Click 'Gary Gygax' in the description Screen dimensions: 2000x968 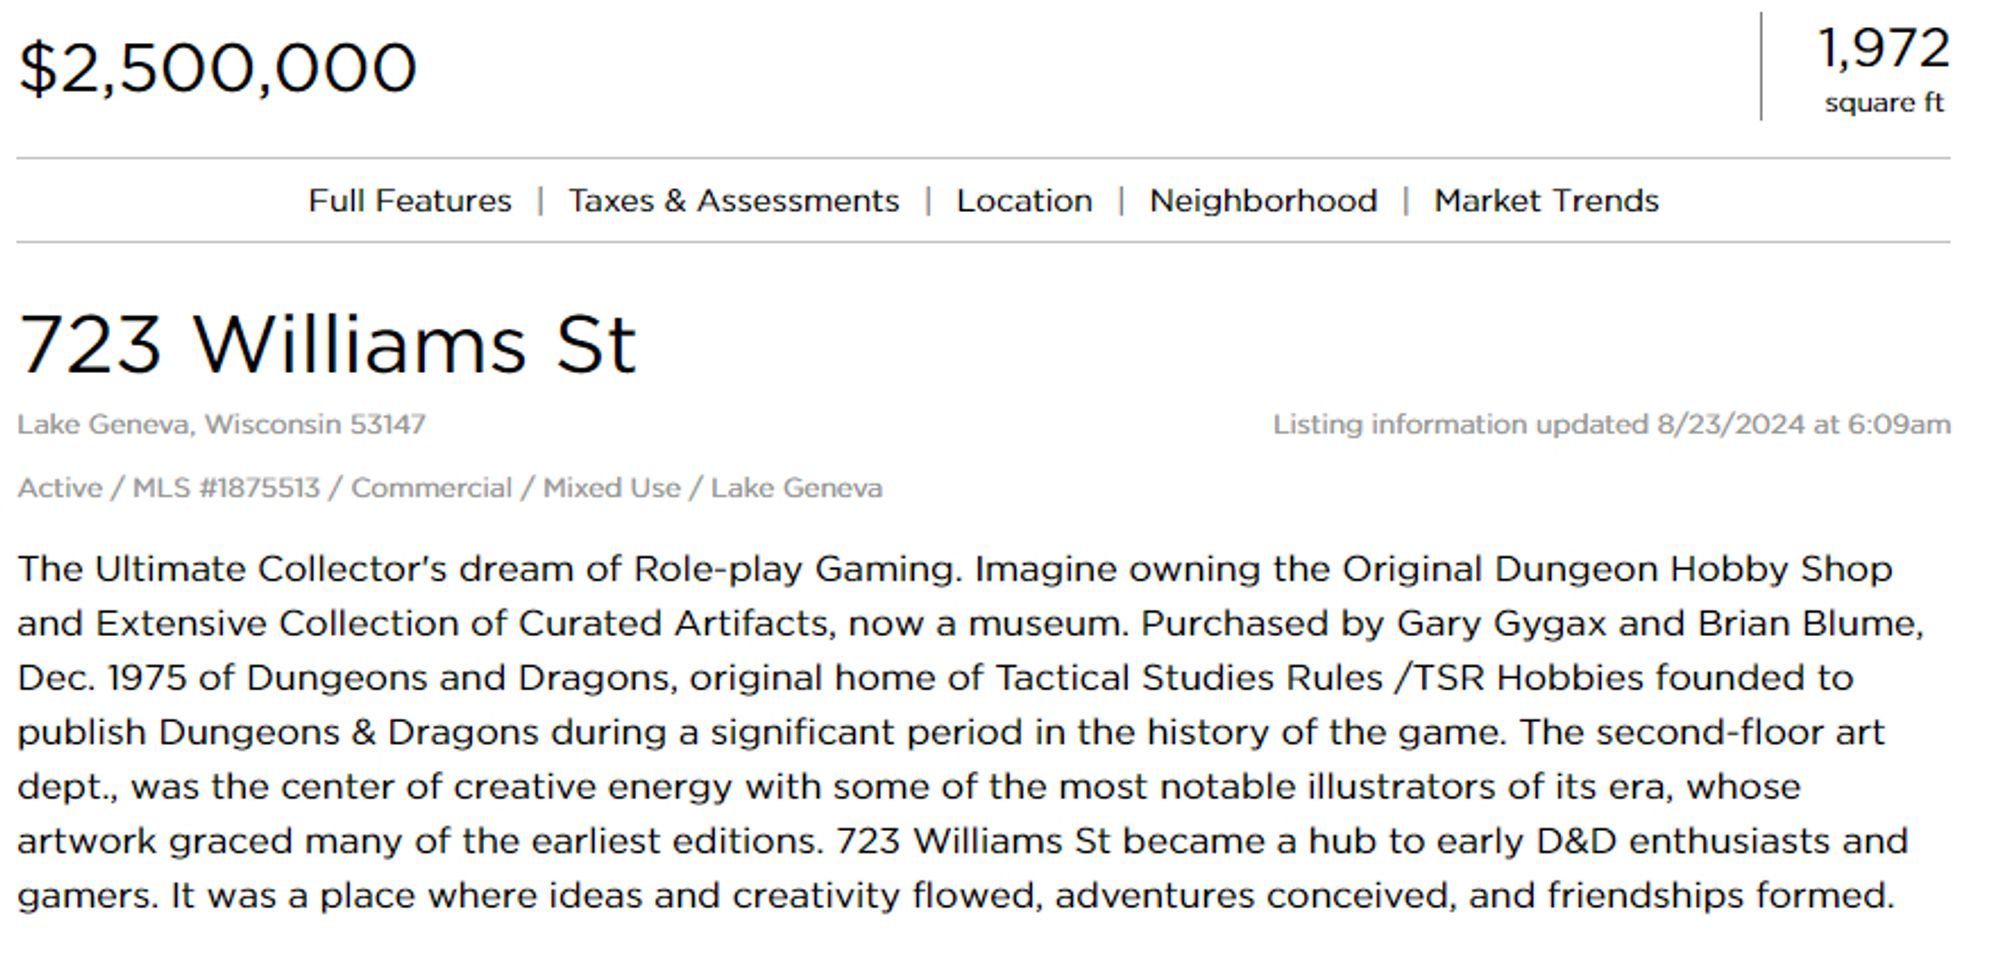coord(1501,623)
